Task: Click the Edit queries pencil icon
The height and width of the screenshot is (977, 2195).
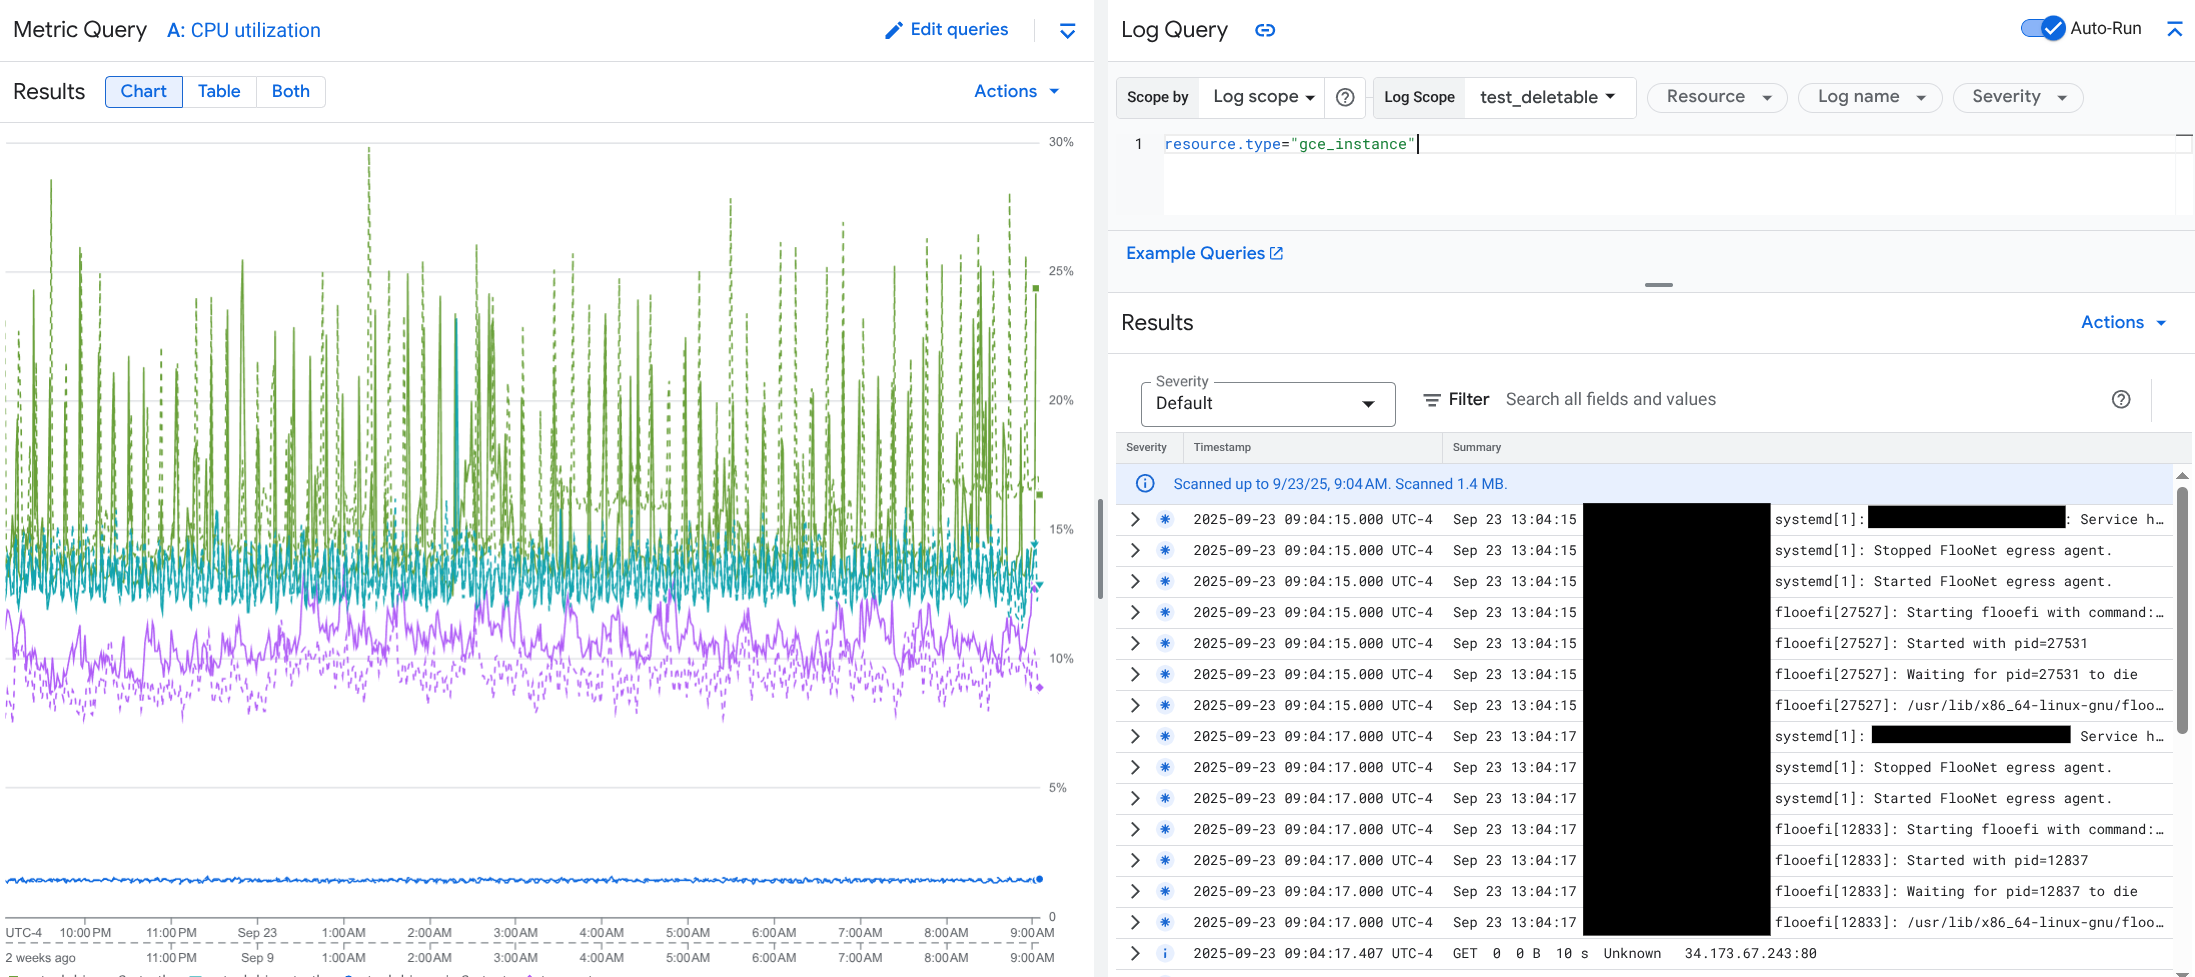Action: (x=893, y=29)
